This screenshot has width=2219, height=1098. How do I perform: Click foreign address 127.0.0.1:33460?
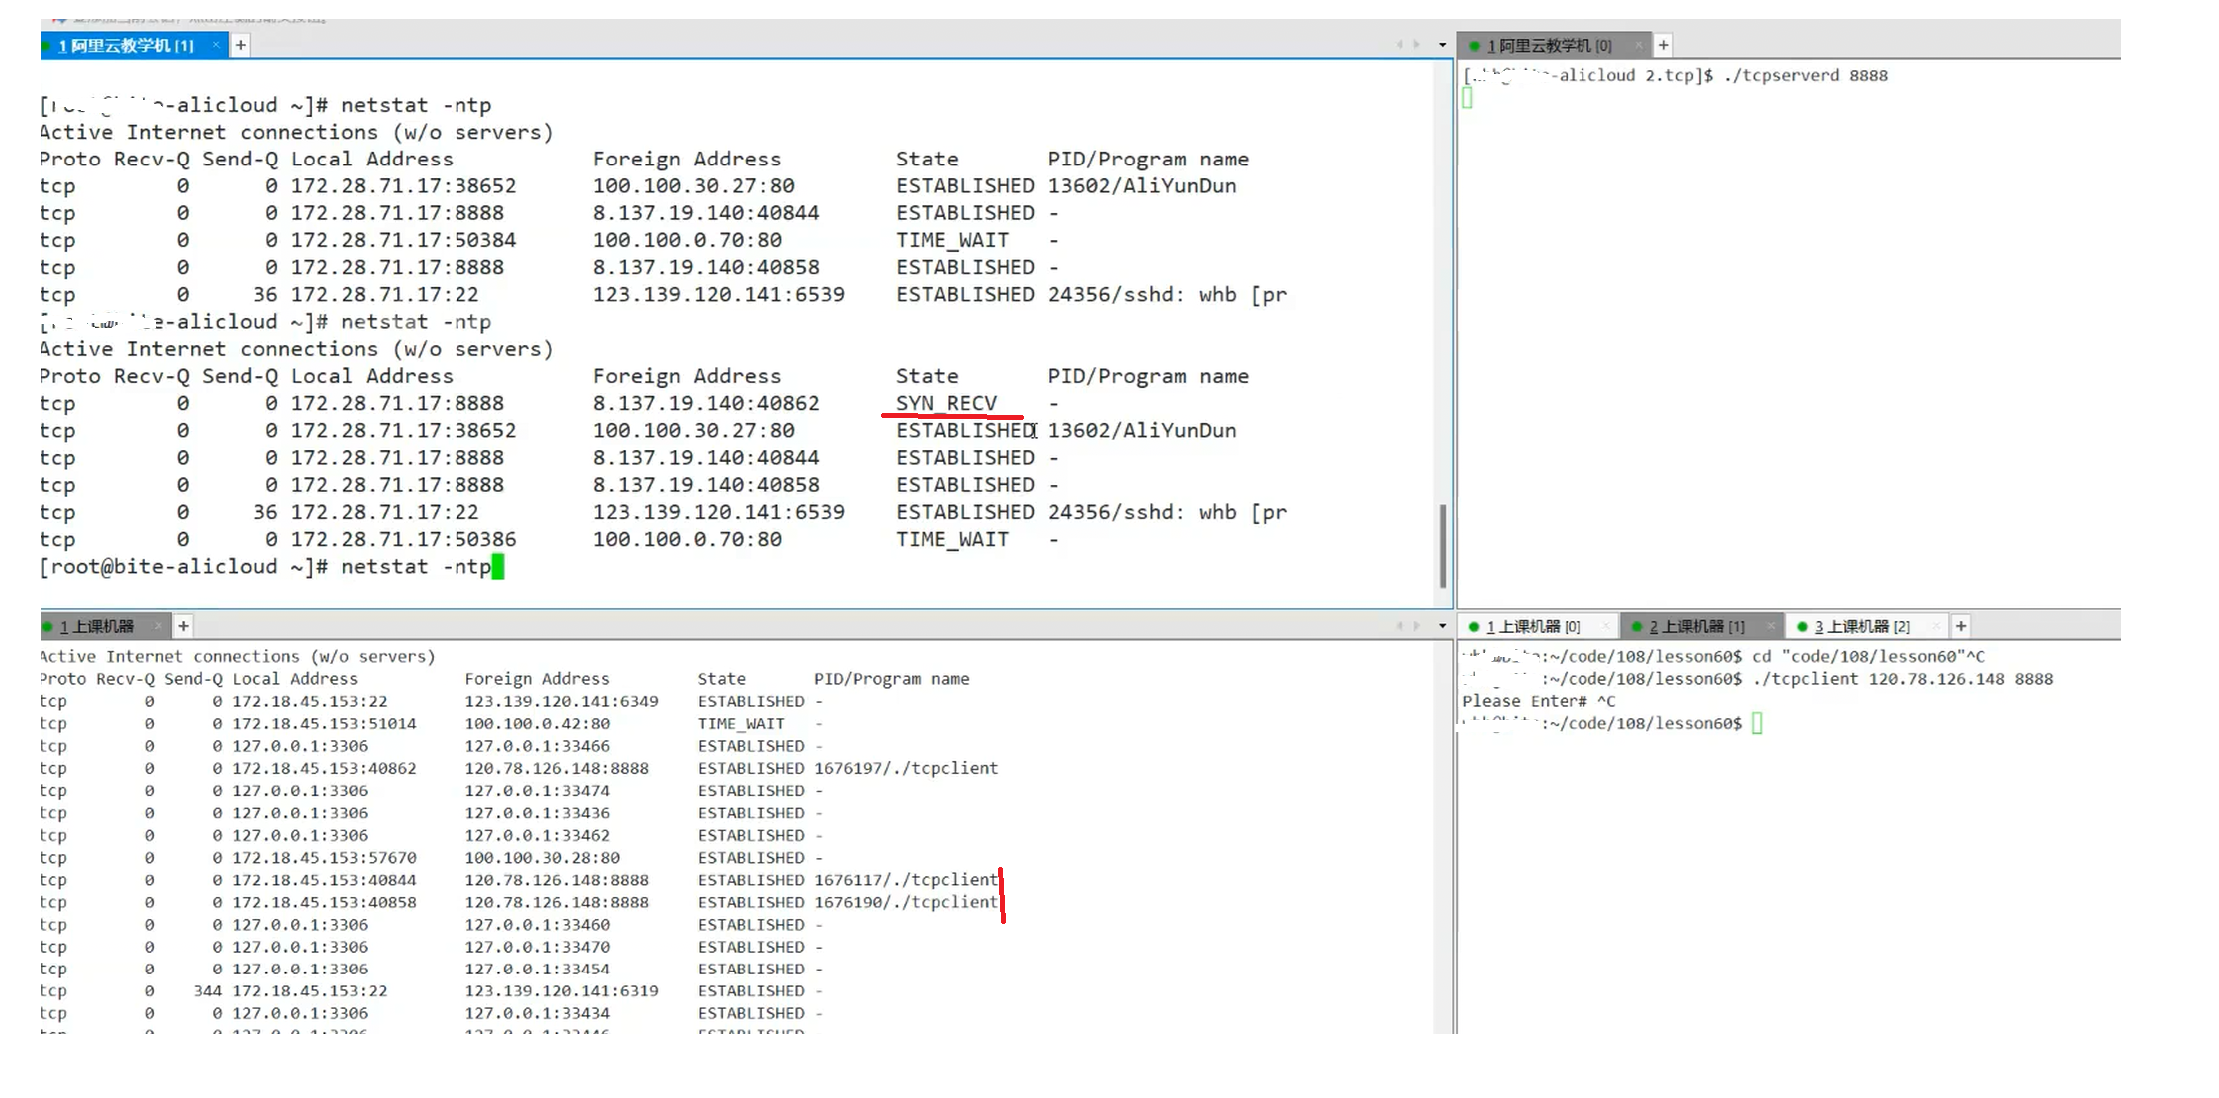pos(537,925)
